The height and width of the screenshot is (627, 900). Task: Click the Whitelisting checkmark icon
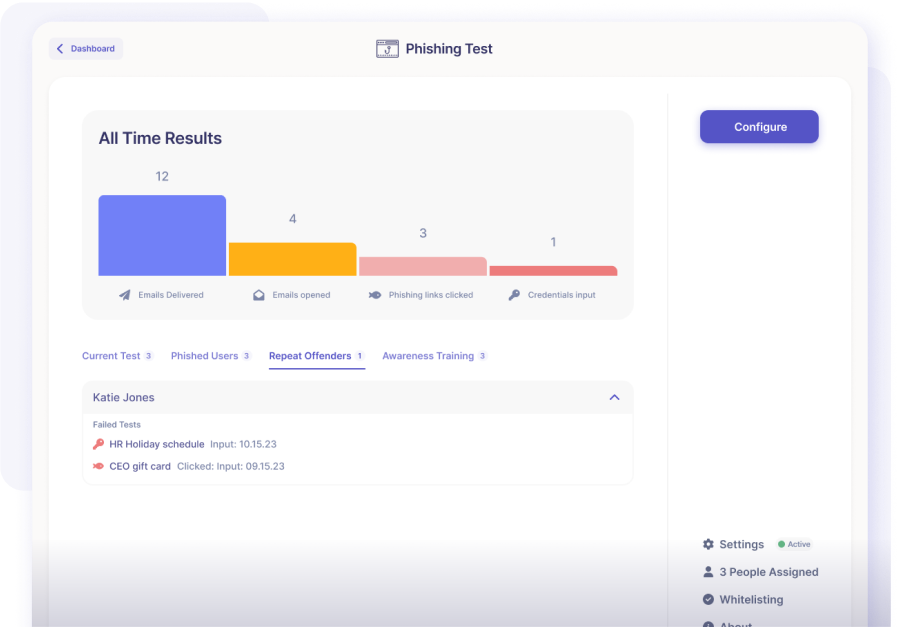[708, 599]
